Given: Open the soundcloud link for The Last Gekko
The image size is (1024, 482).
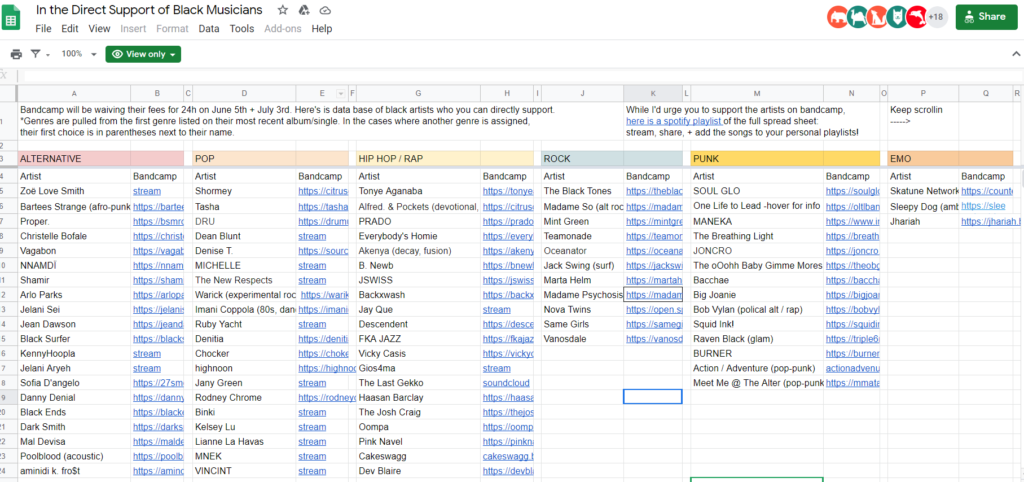Looking at the screenshot, I should pos(506,383).
